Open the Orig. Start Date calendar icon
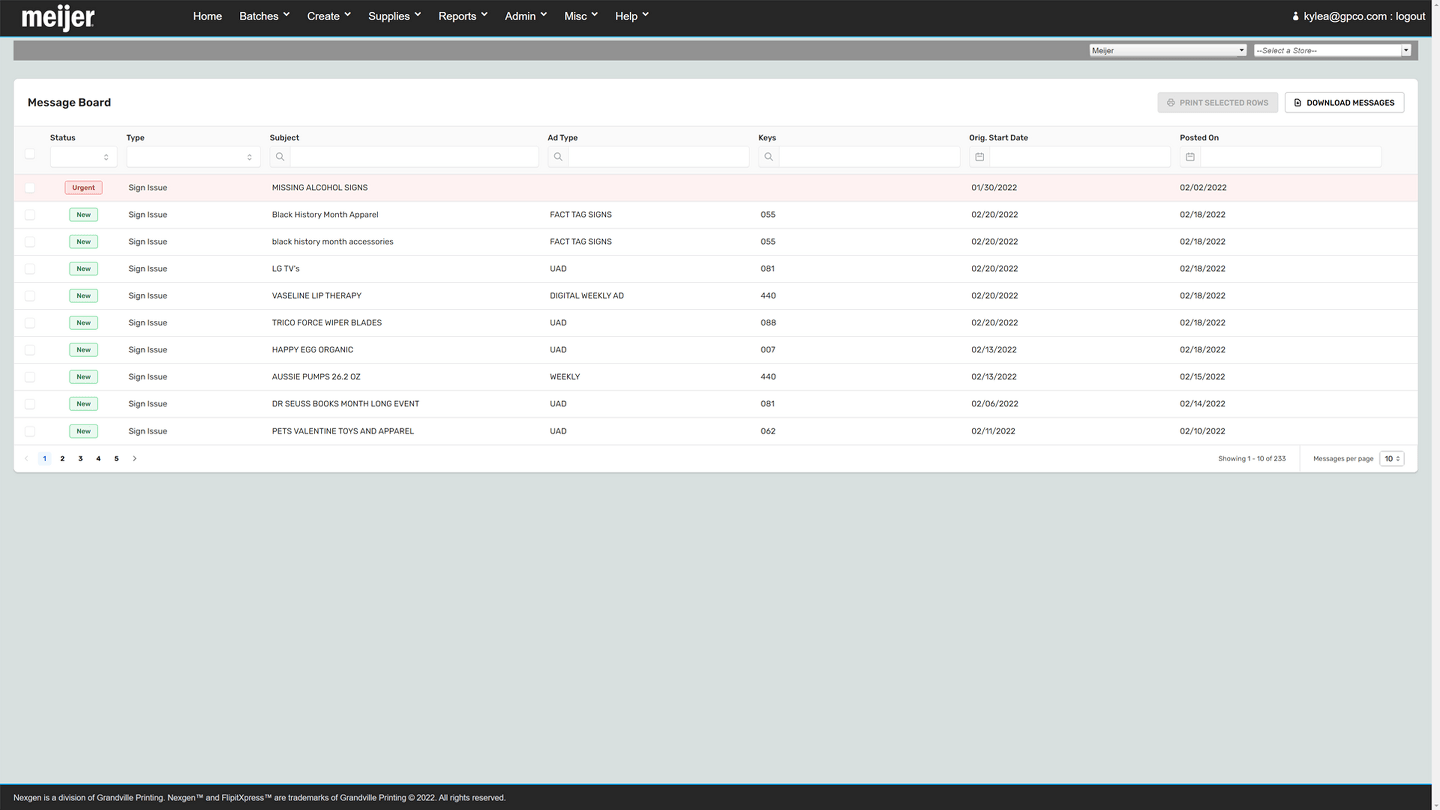The image size is (1440, 810). (979, 157)
